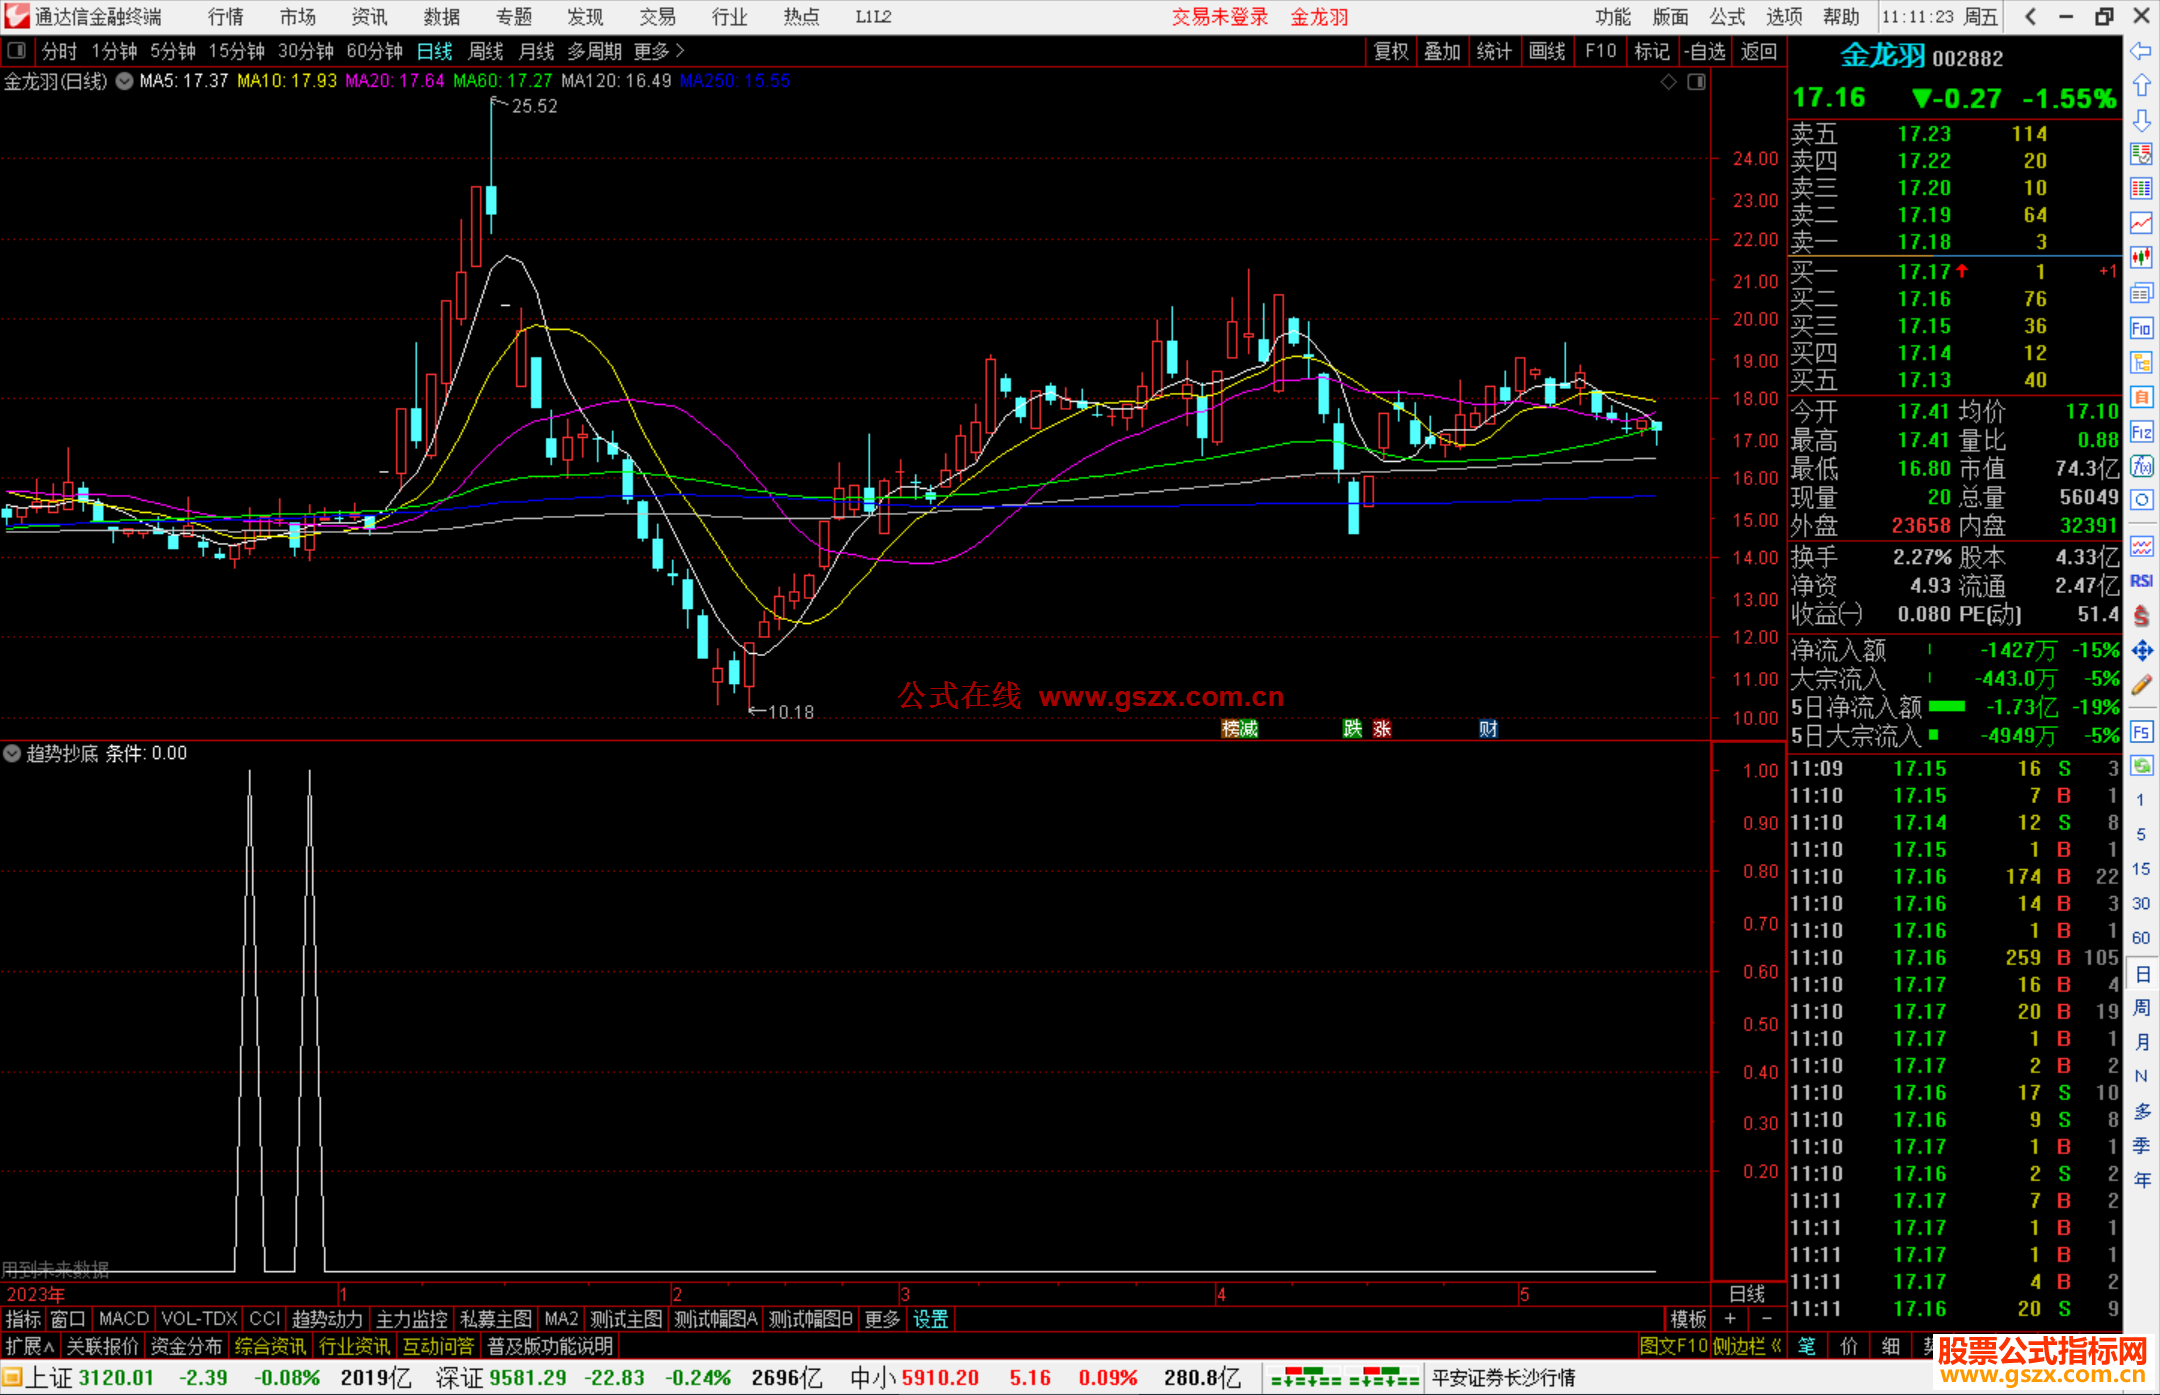The image size is (2160, 1395).
Task: Expand the 扩展 panel at bottom left
Action: pyautogui.click(x=30, y=1346)
